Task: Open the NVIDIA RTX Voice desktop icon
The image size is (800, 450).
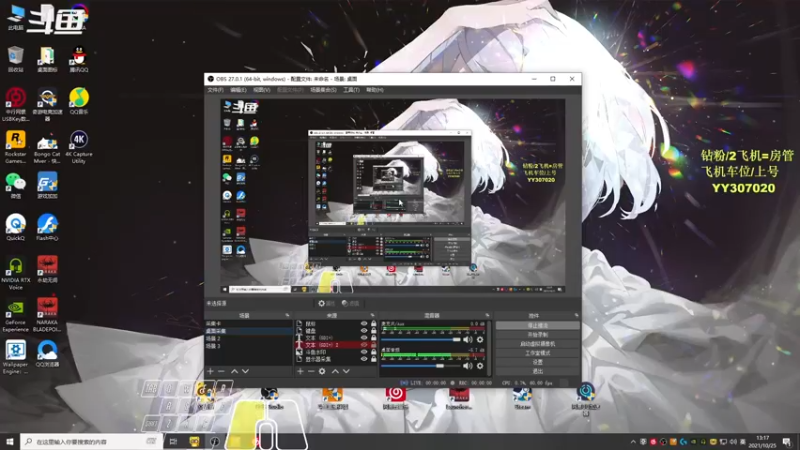Action: click(x=16, y=273)
